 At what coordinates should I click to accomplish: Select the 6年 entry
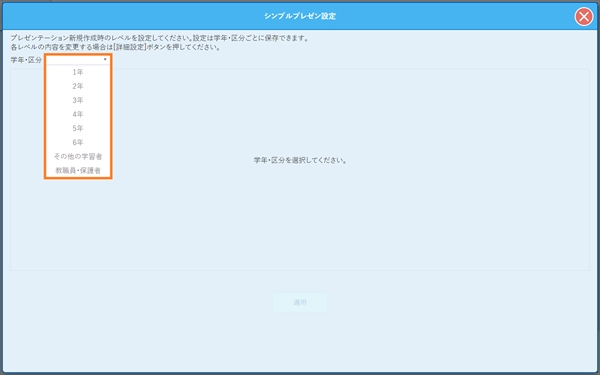(78, 142)
